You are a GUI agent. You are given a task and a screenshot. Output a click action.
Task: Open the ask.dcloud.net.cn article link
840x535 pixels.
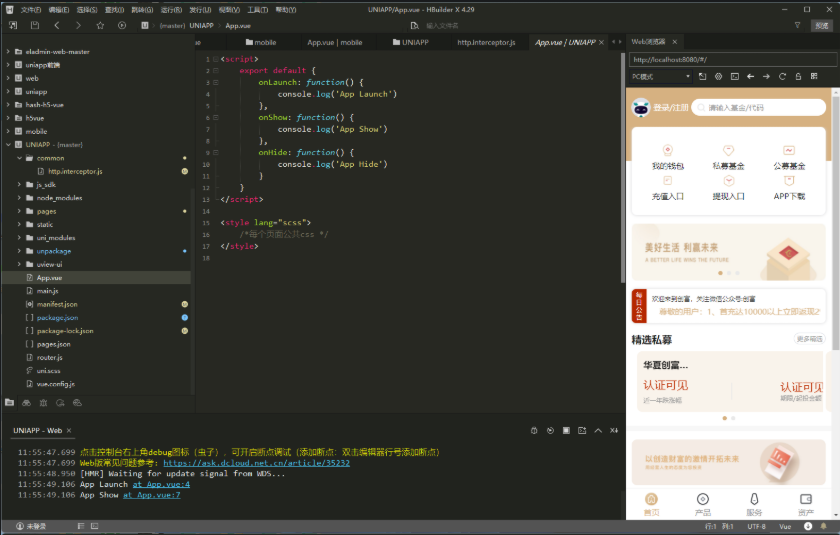(x=257, y=463)
